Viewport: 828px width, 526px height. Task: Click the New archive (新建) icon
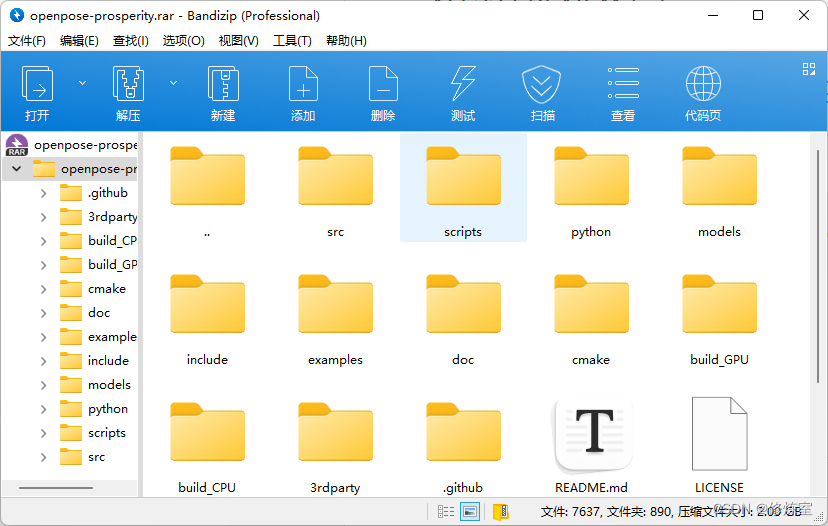click(223, 83)
